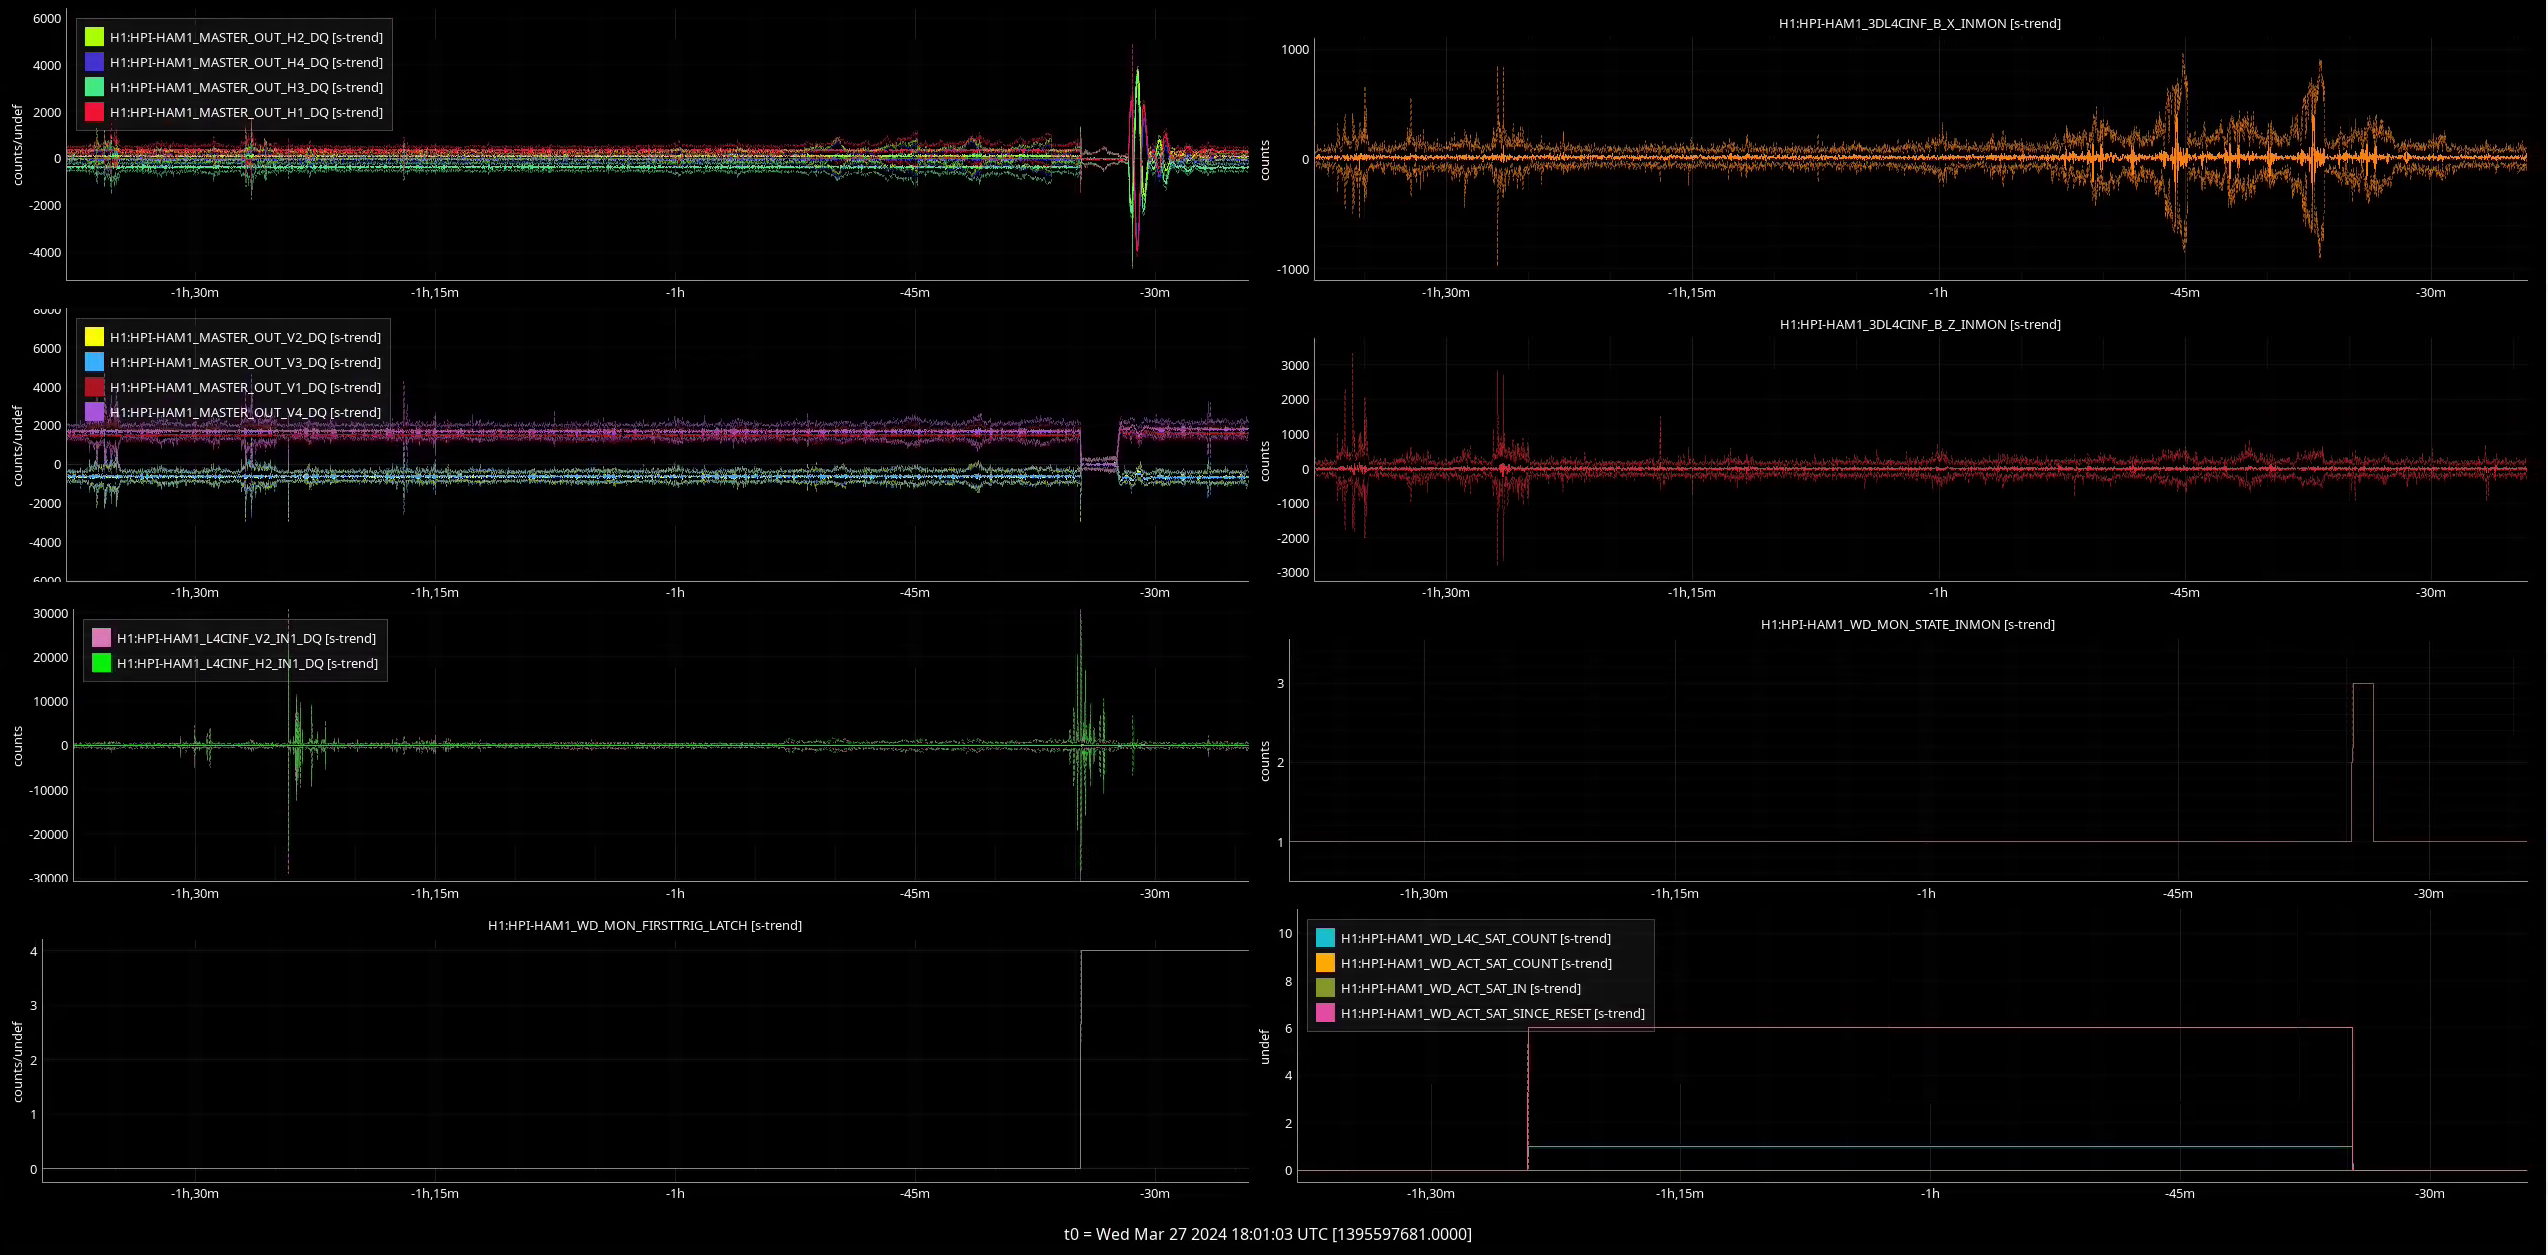Click the WD_MON_FIRSTTRIG_LATCH plot title
This screenshot has width=2548, height=1255.
(x=644, y=925)
